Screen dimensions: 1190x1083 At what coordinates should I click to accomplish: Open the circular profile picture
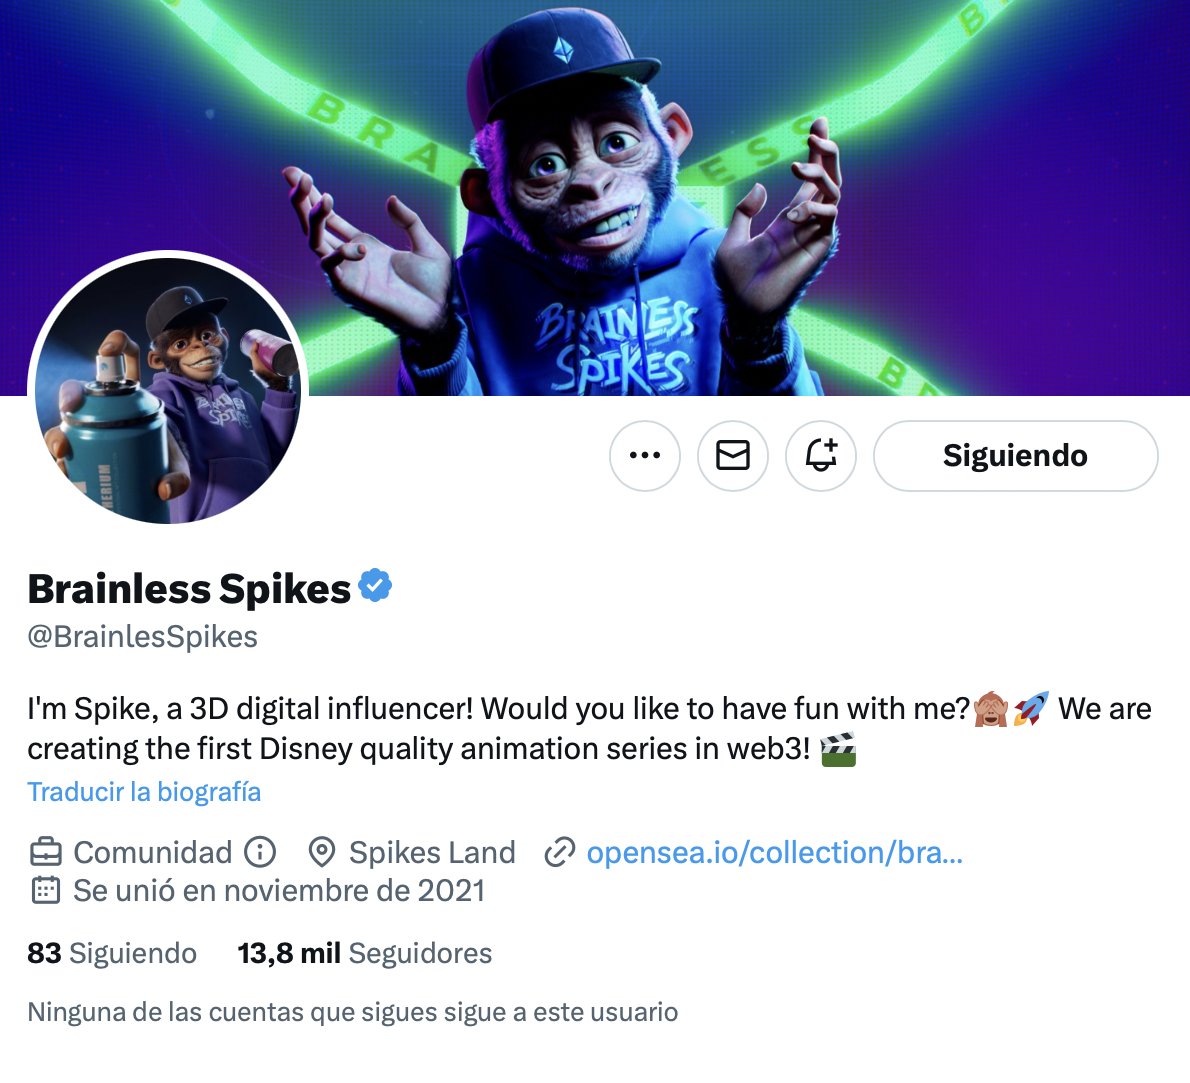pos(168,390)
